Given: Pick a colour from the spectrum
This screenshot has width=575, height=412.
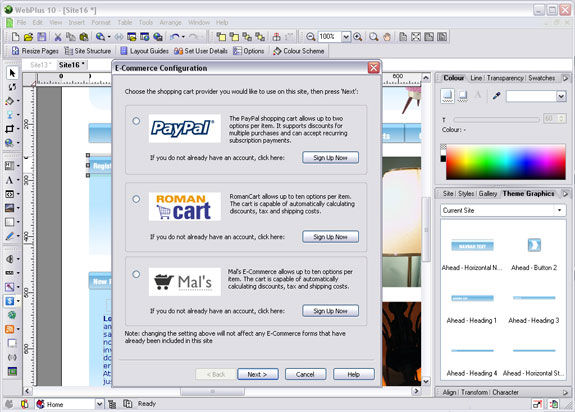Looking at the screenshot, I should 506,162.
